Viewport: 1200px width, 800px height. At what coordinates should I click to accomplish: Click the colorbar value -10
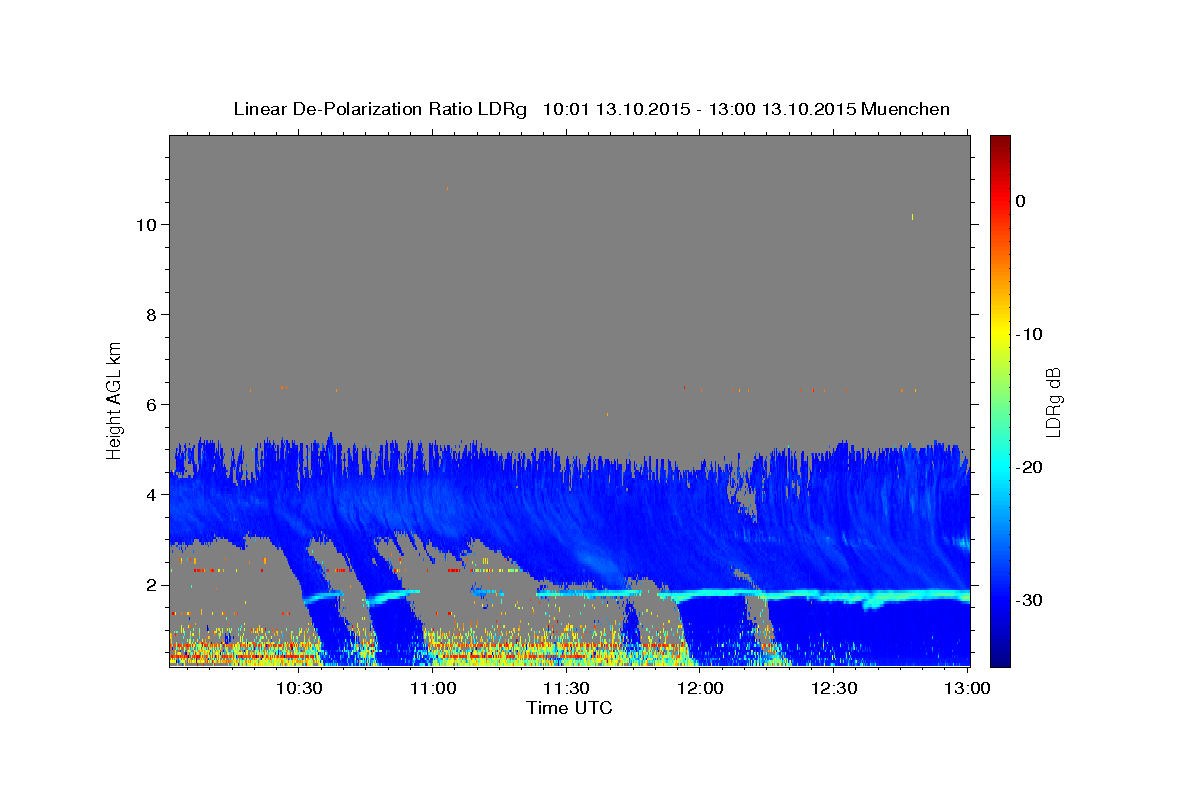1030,334
